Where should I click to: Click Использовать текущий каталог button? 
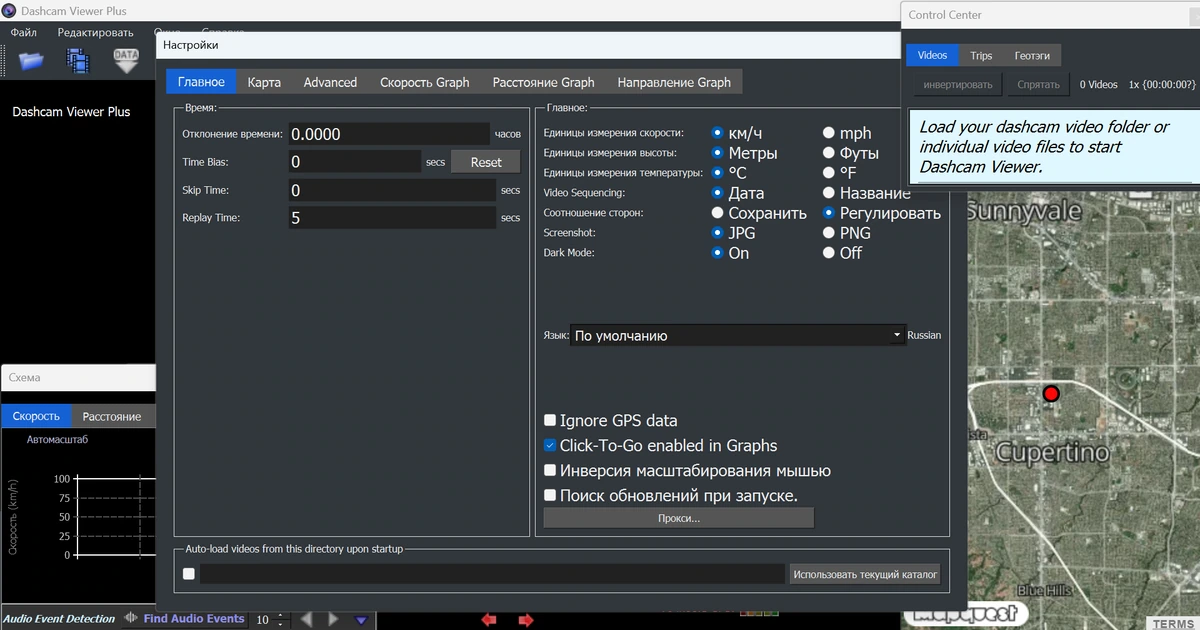coord(865,574)
